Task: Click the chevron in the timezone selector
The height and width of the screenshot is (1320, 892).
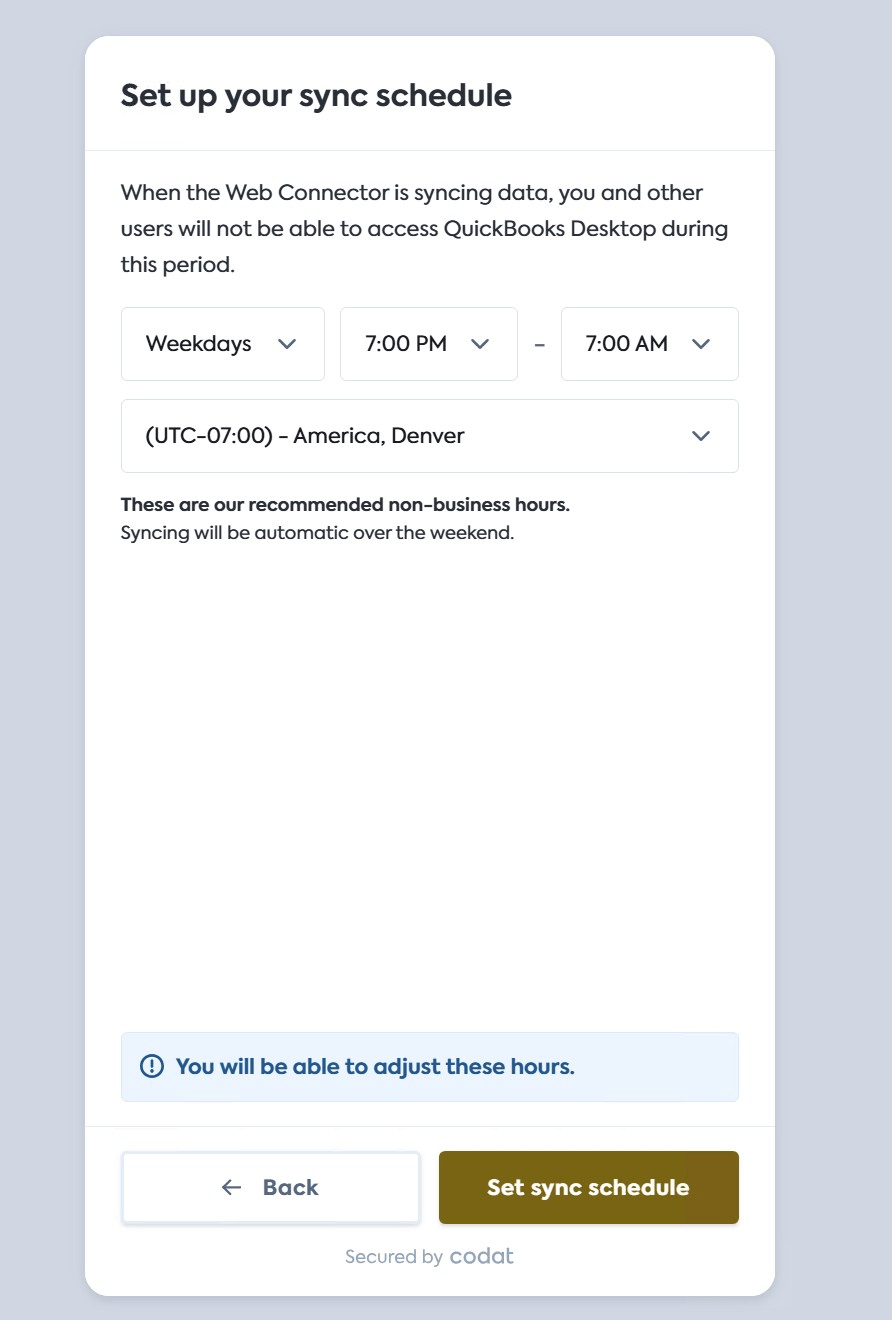Action: [x=701, y=436]
